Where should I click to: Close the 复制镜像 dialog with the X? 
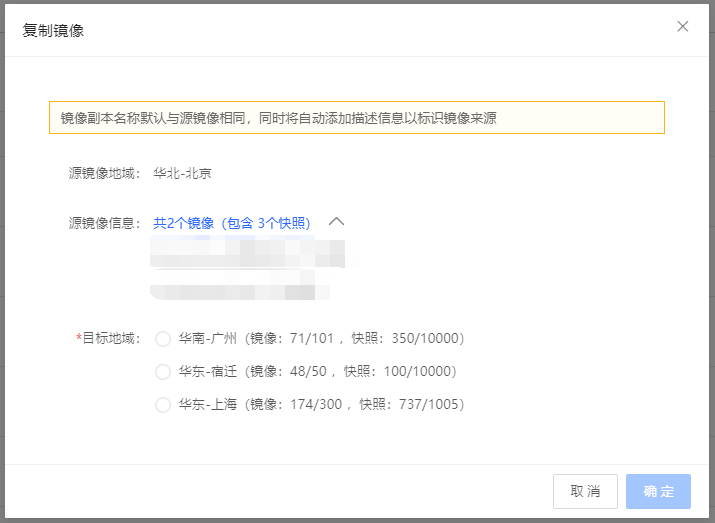[x=682, y=26]
